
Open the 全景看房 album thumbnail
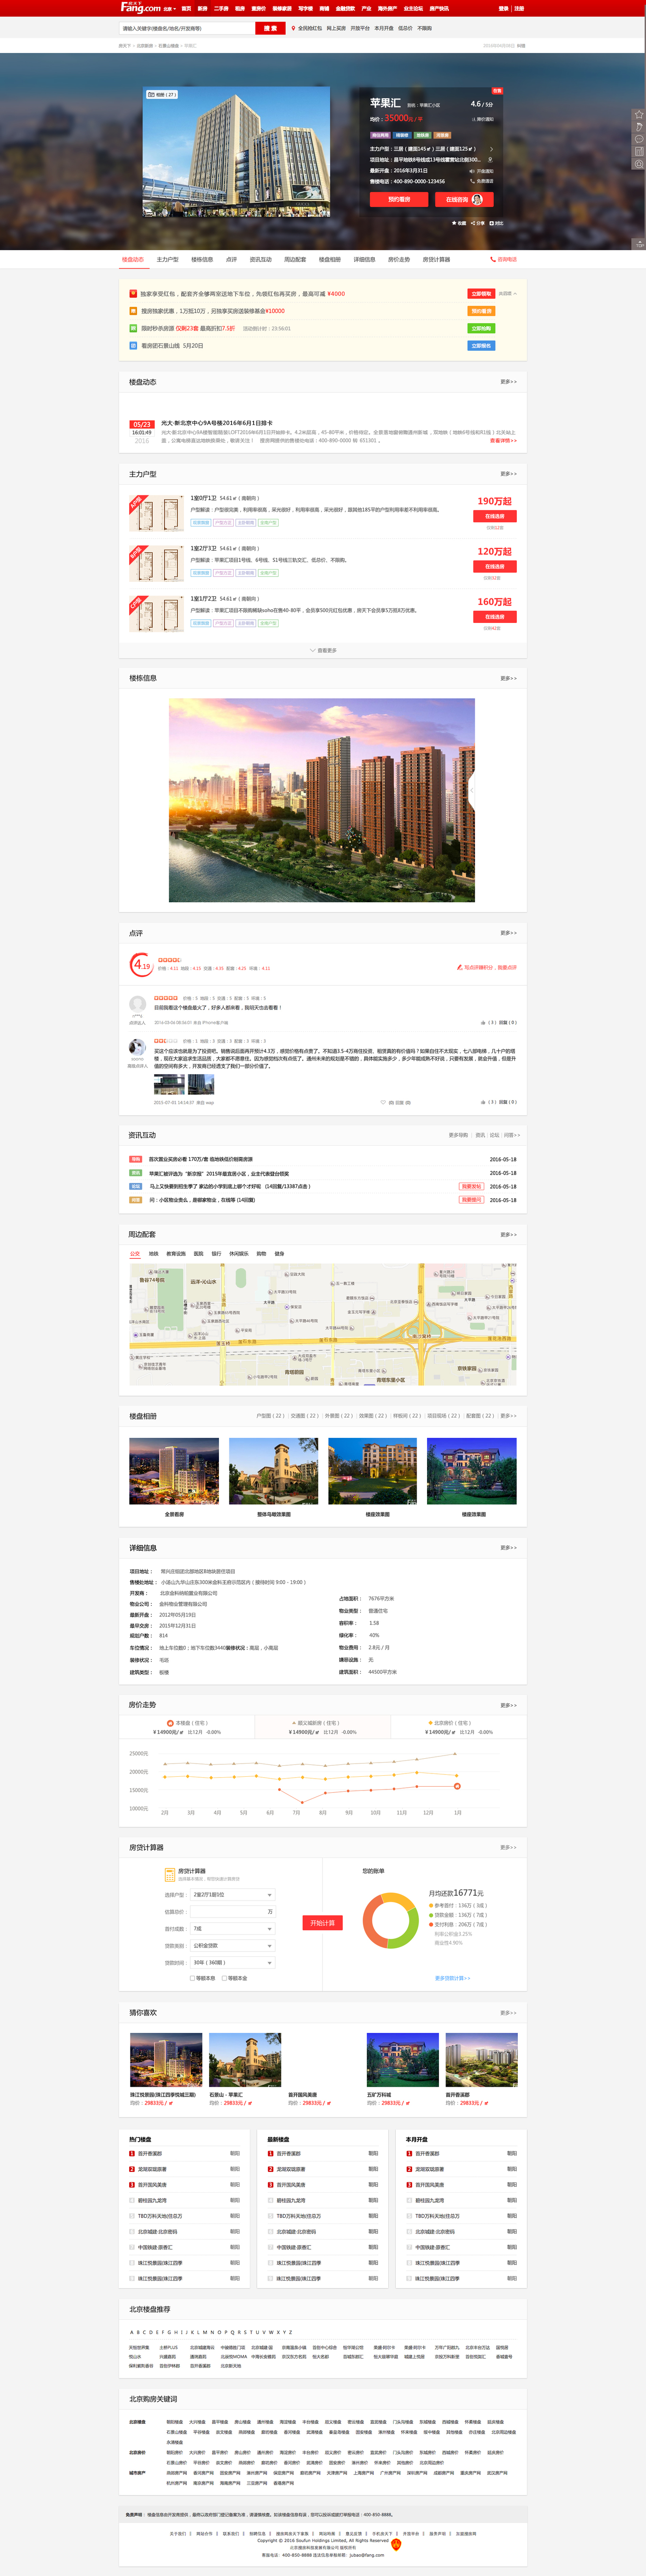[x=174, y=1471]
